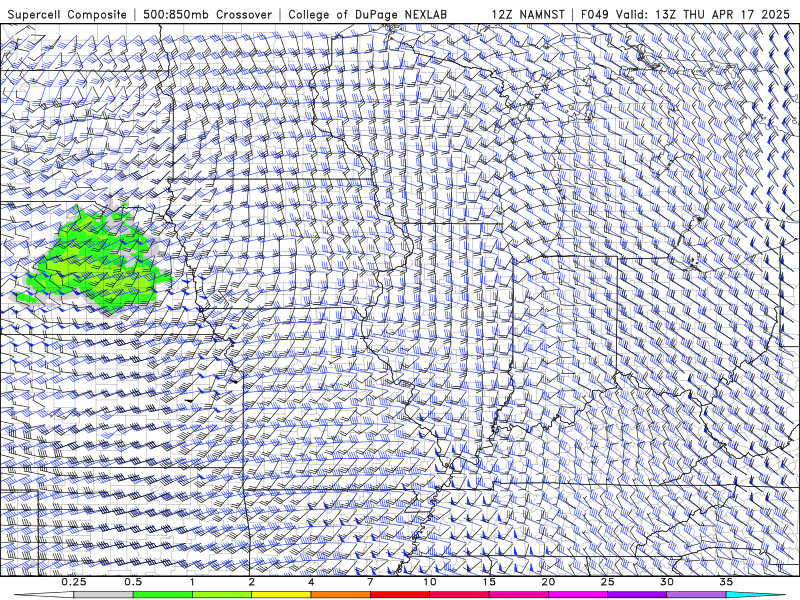Click the '500:850mb Crossover' header text

coord(208,14)
